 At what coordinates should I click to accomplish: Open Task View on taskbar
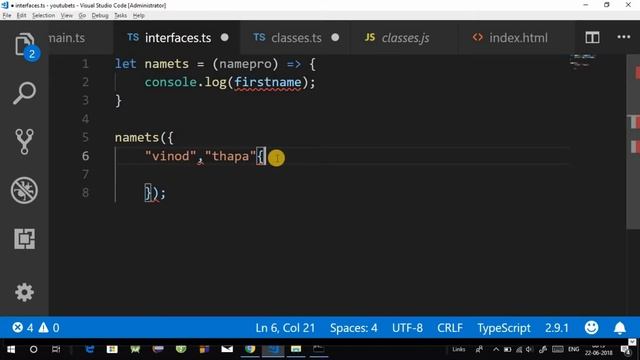pyautogui.click(x=56, y=349)
